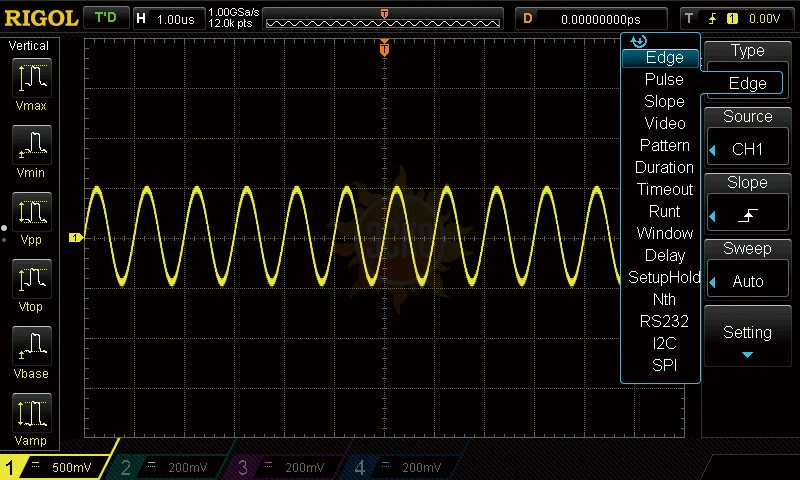Choose RS232 trigger type
This screenshot has height=480, width=800.
coord(664,321)
